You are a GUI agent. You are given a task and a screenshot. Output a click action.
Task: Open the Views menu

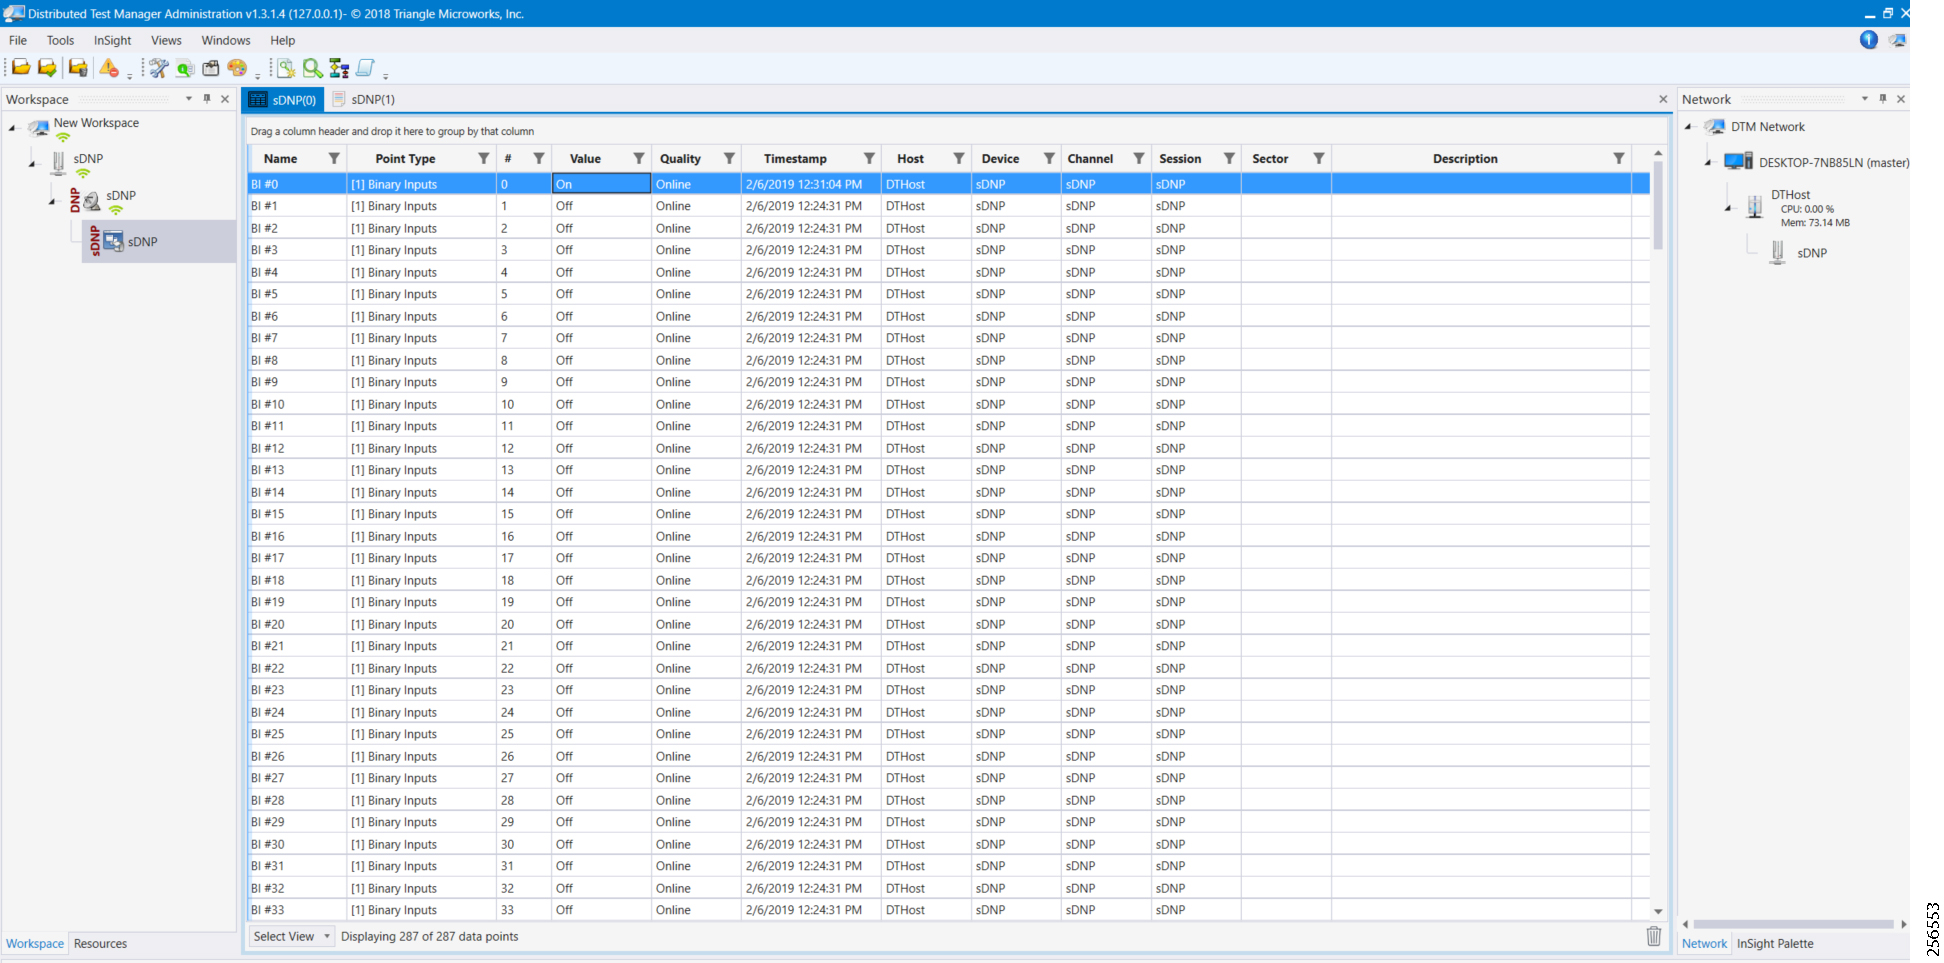166,40
